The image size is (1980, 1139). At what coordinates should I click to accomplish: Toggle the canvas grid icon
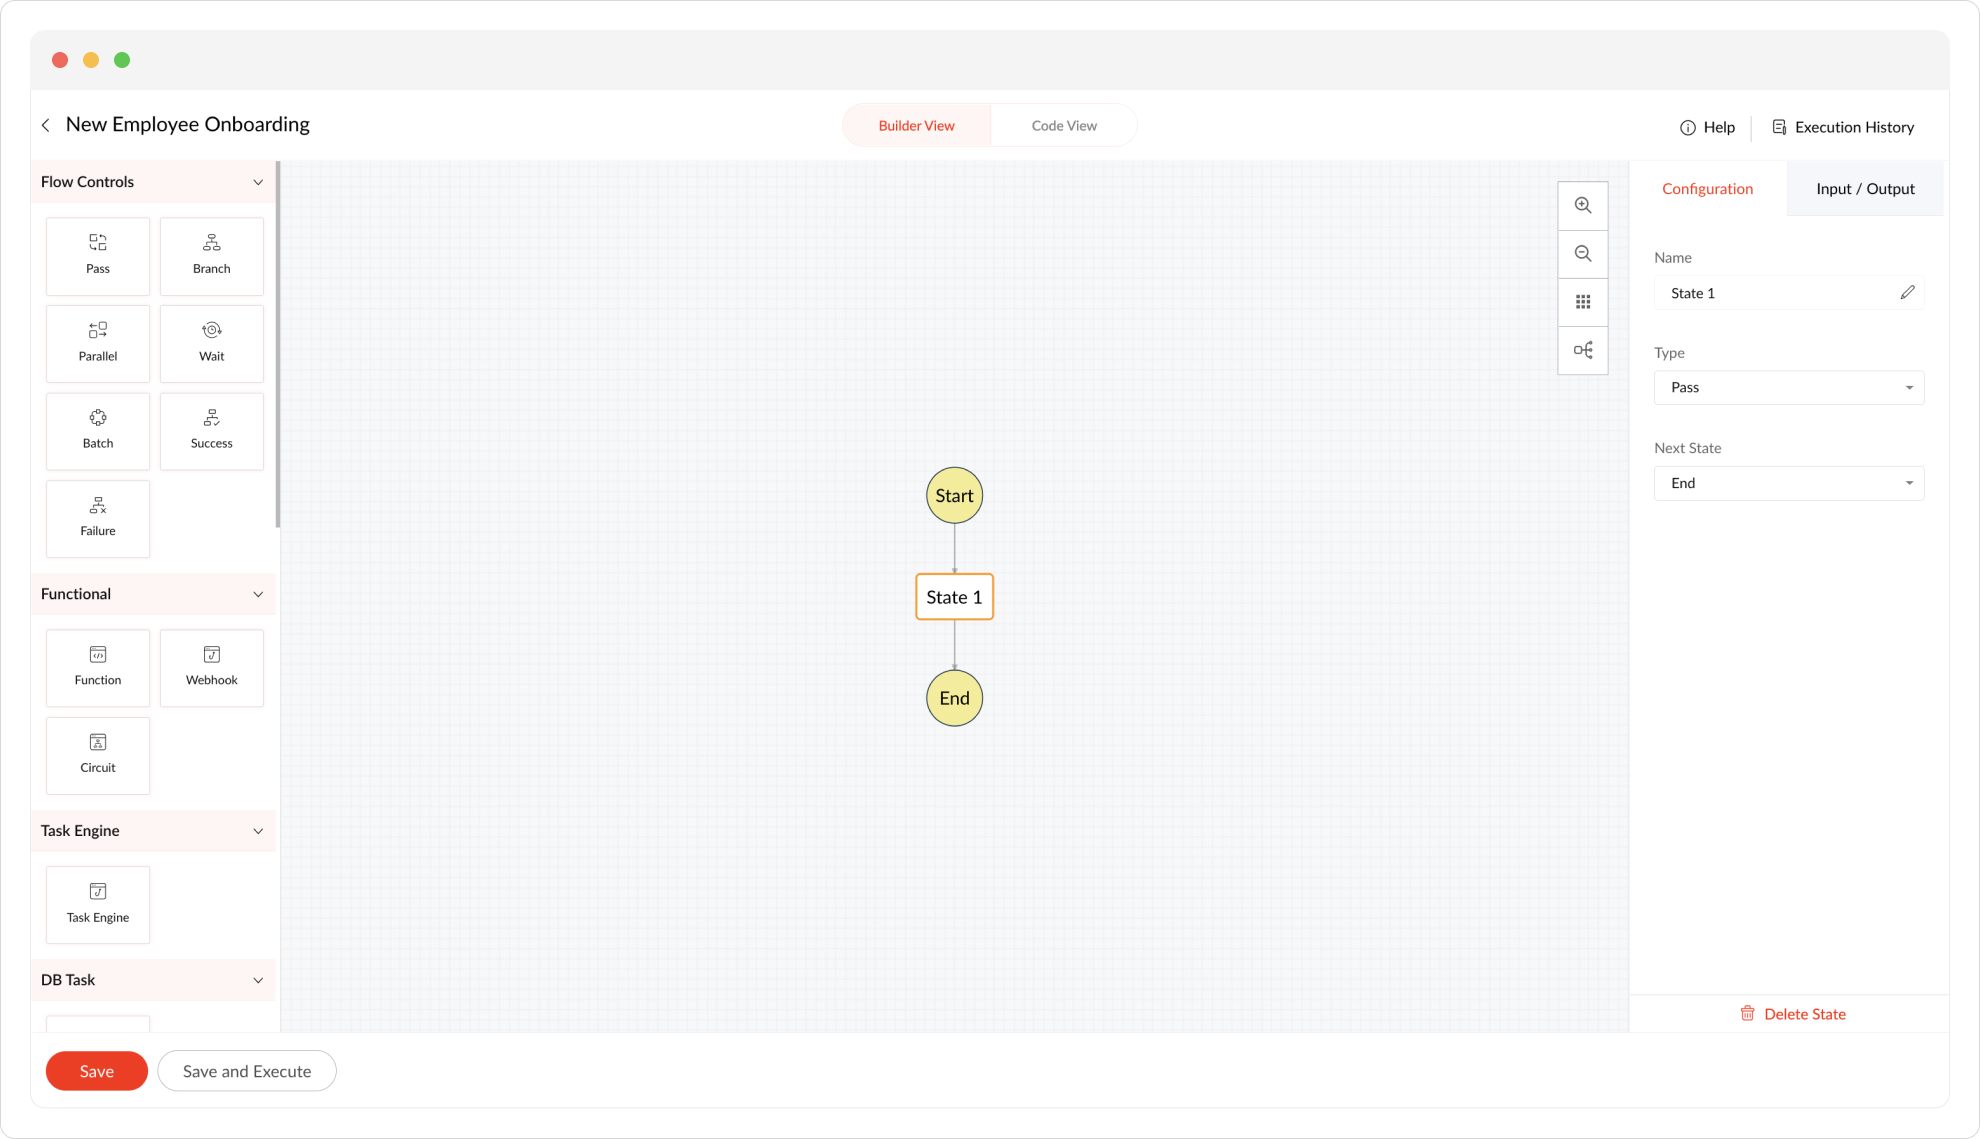(1582, 302)
